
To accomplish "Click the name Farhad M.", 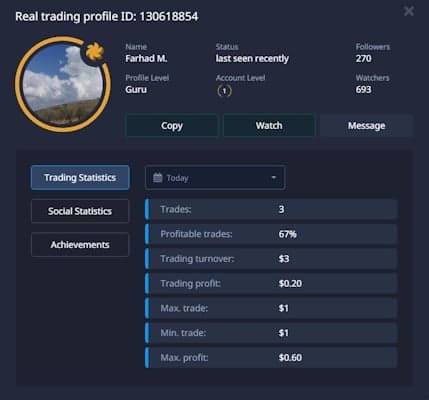I will 146,59.
